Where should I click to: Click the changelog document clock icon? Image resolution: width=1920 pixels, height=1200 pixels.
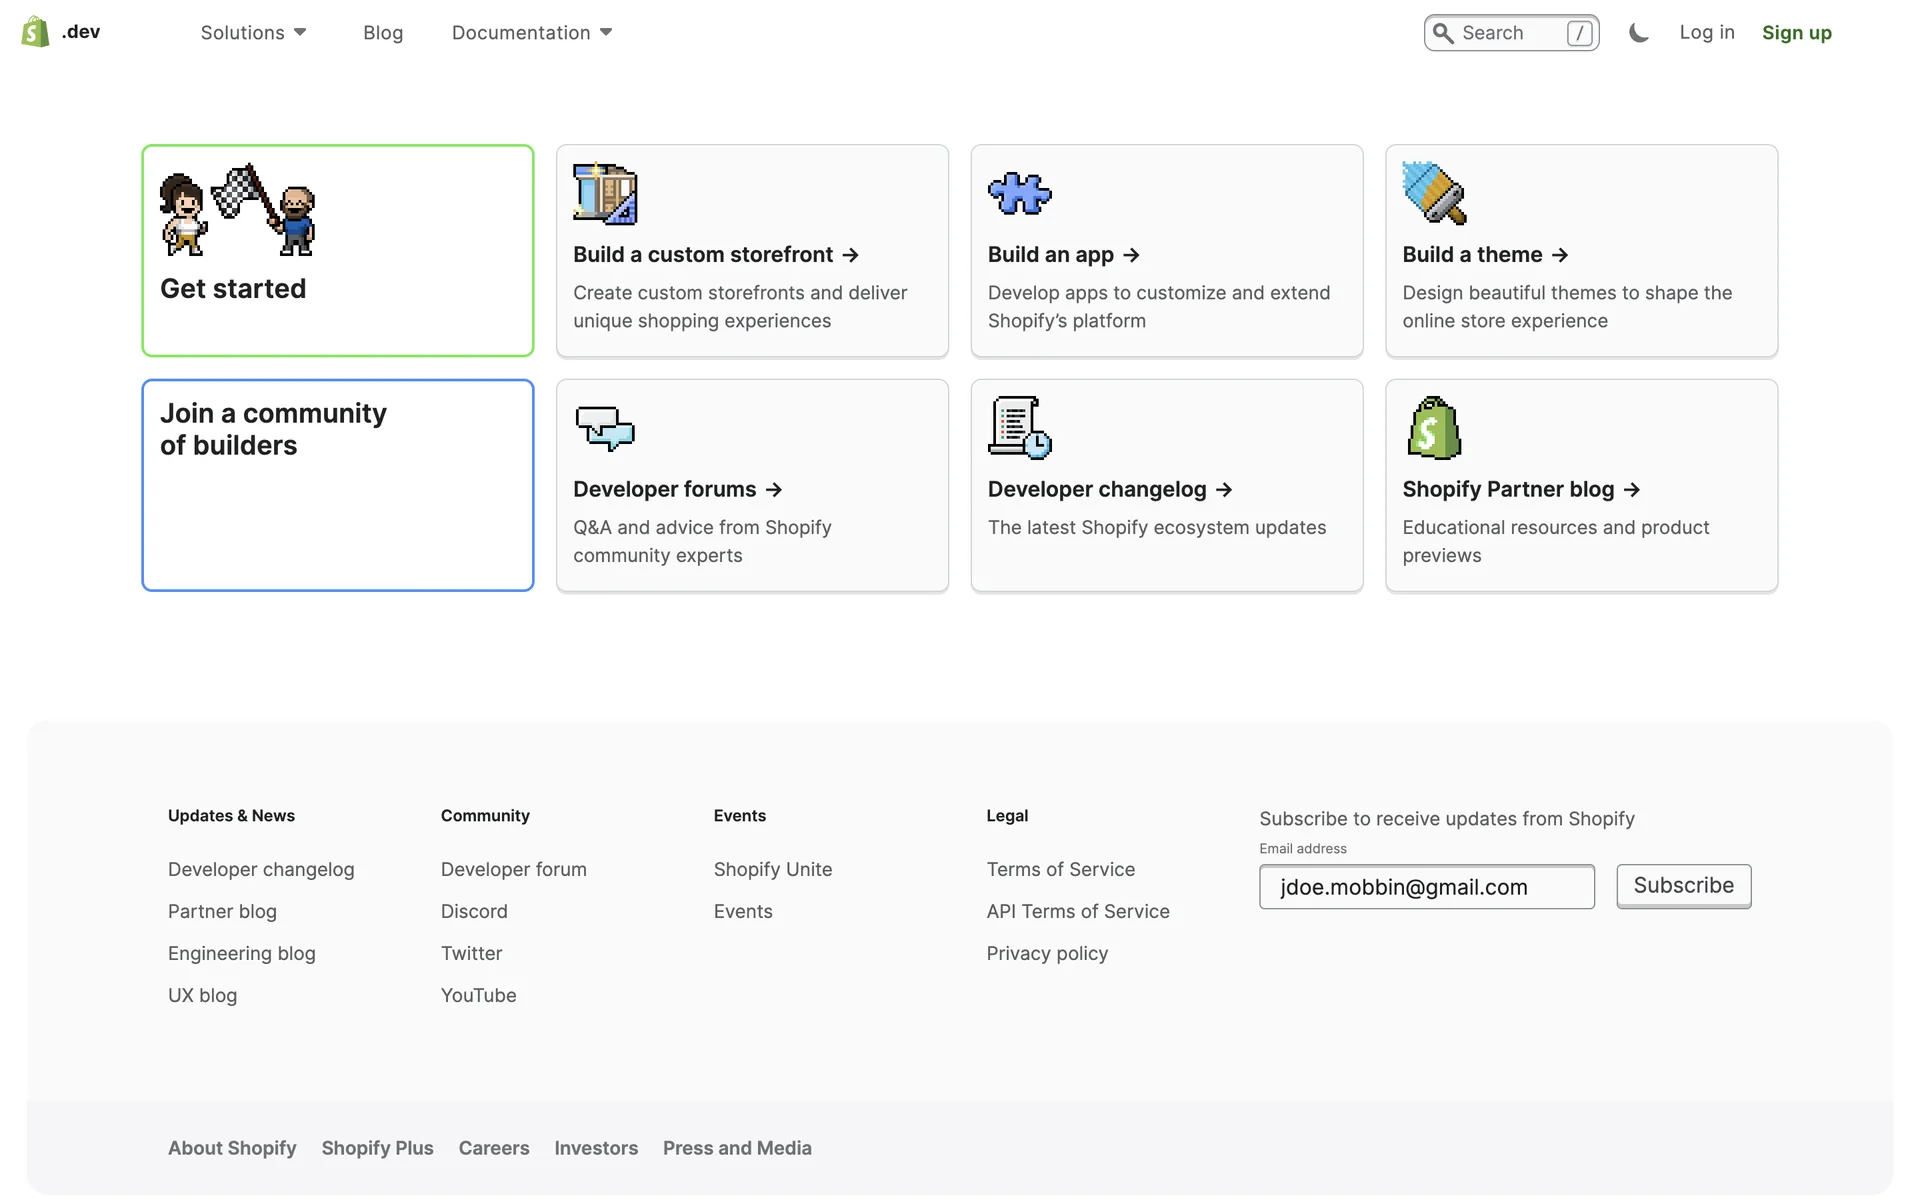1019,428
